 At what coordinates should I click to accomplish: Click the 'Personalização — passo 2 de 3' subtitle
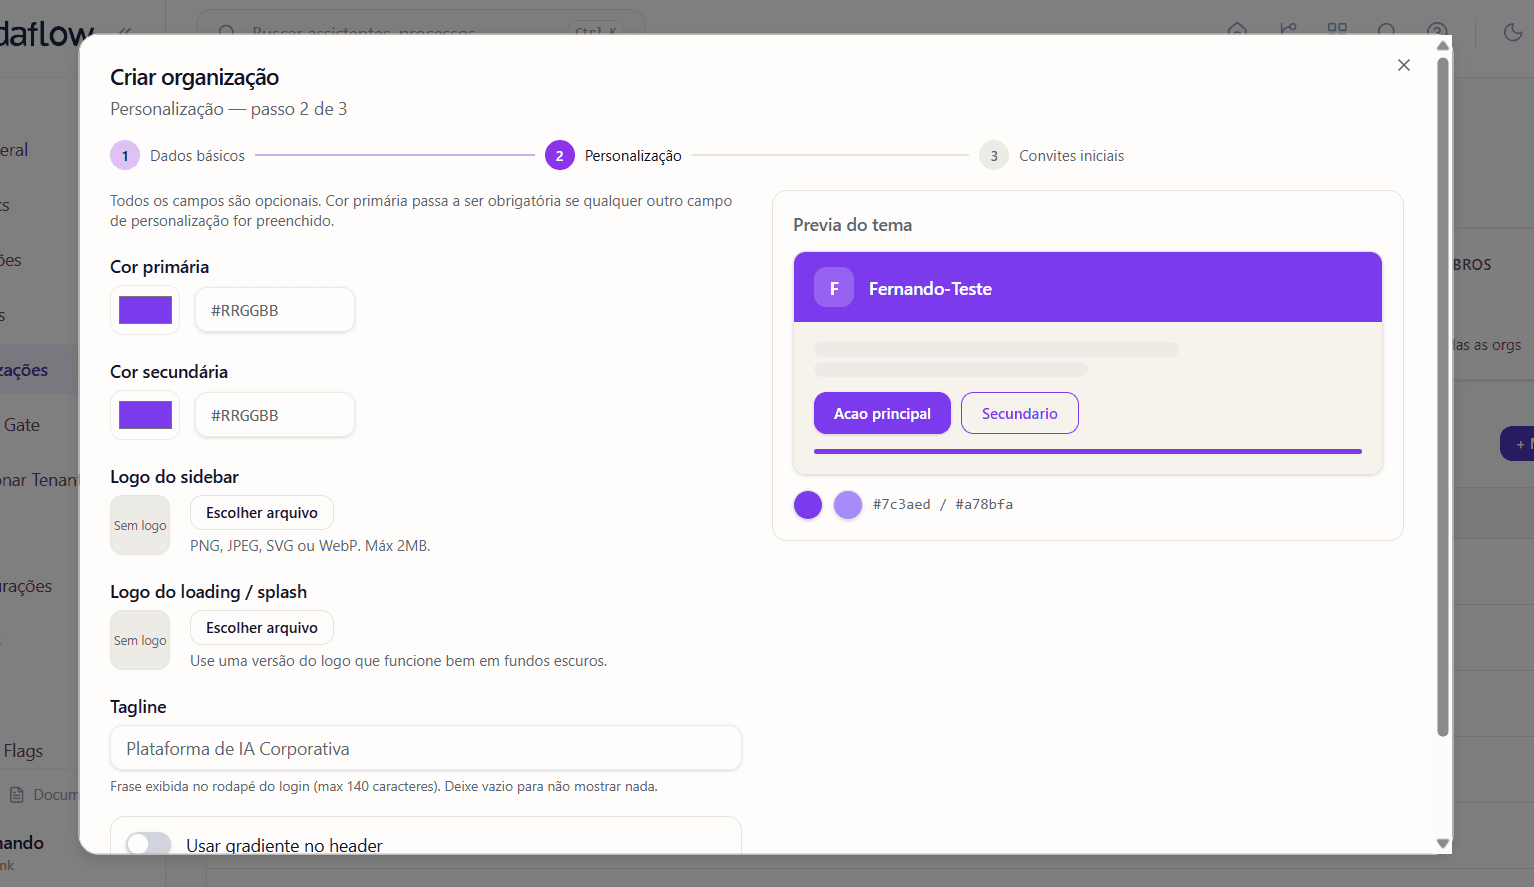tap(229, 109)
